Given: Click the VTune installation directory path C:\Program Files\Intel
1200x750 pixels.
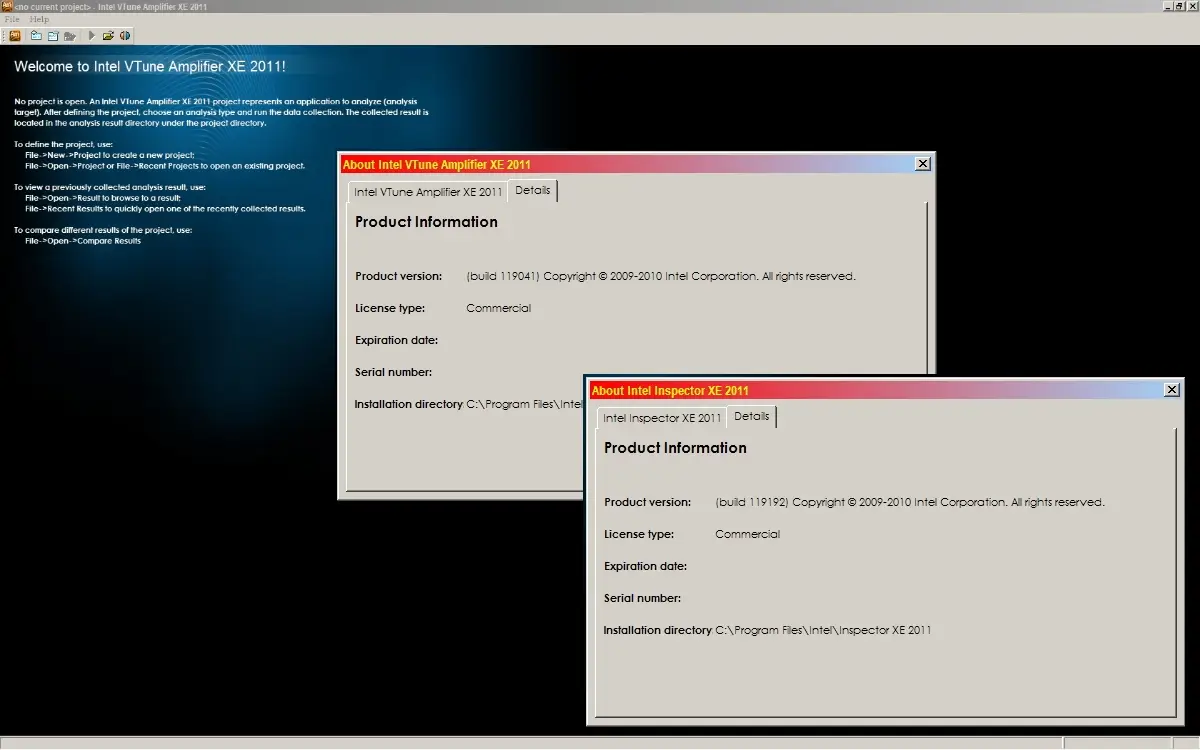Looking at the screenshot, I should 524,404.
